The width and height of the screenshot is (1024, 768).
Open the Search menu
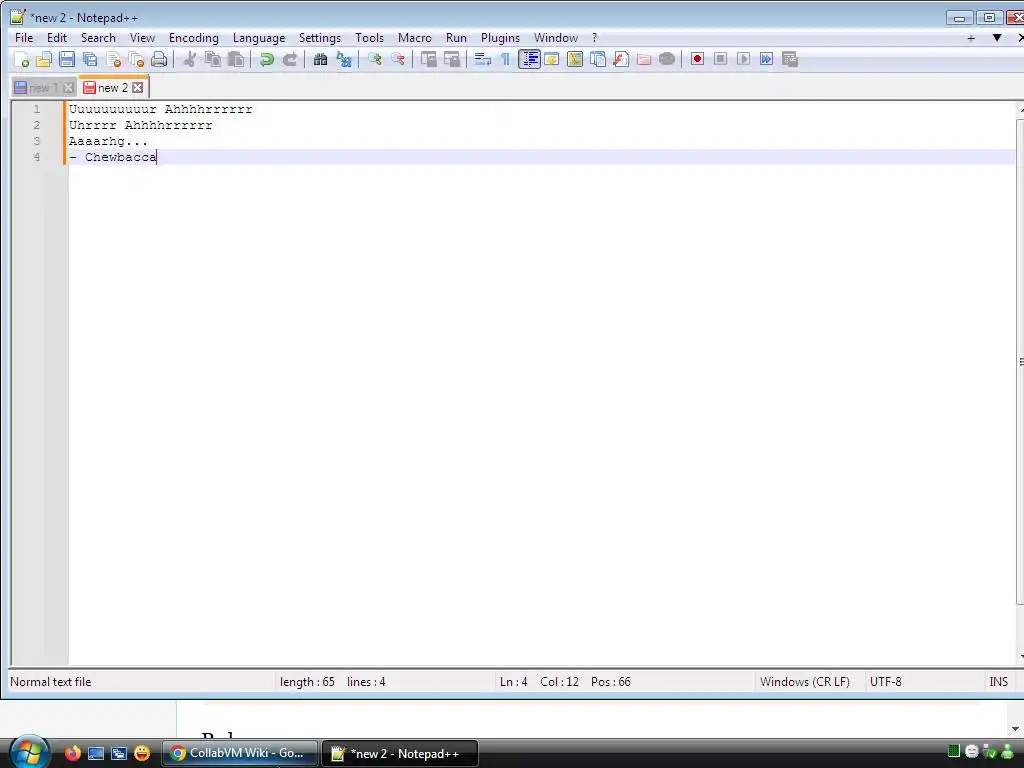pyautogui.click(x=98, y=38)
